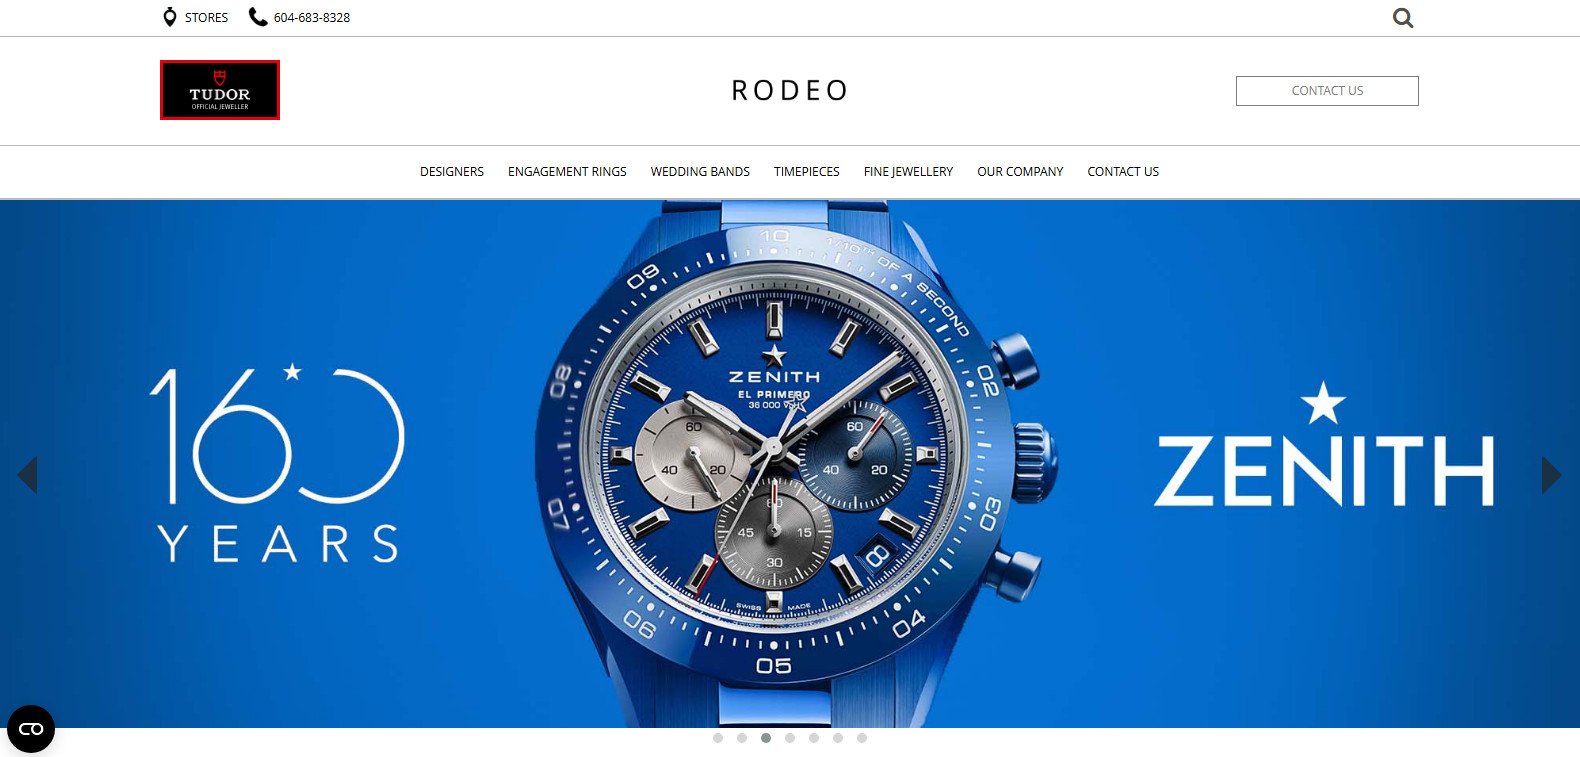1580x757 pixels.
Task: Click the Stores location pin icon
Action: coord(170,17)
